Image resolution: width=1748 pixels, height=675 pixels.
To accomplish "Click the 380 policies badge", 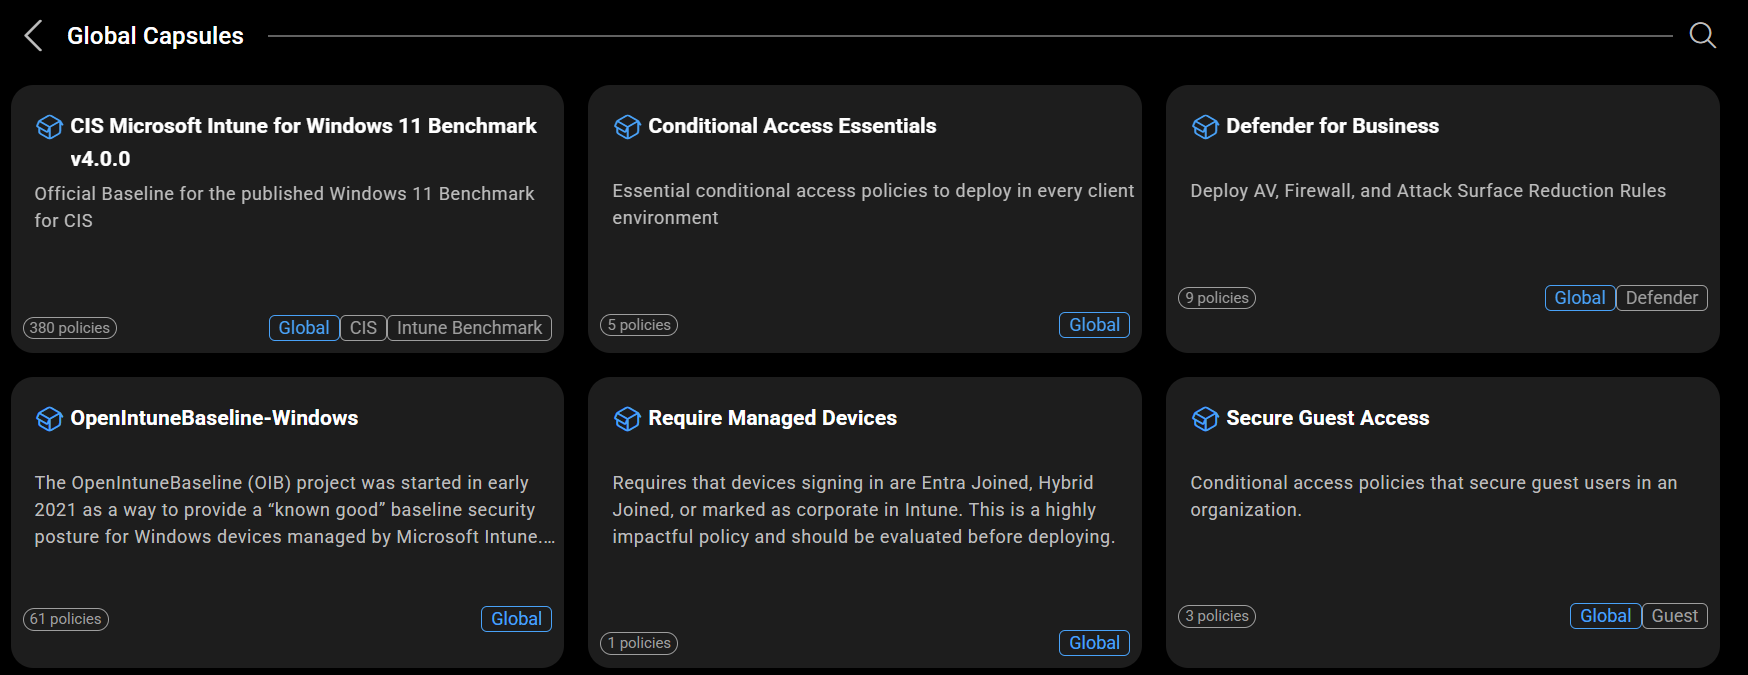I will (70, 328).
